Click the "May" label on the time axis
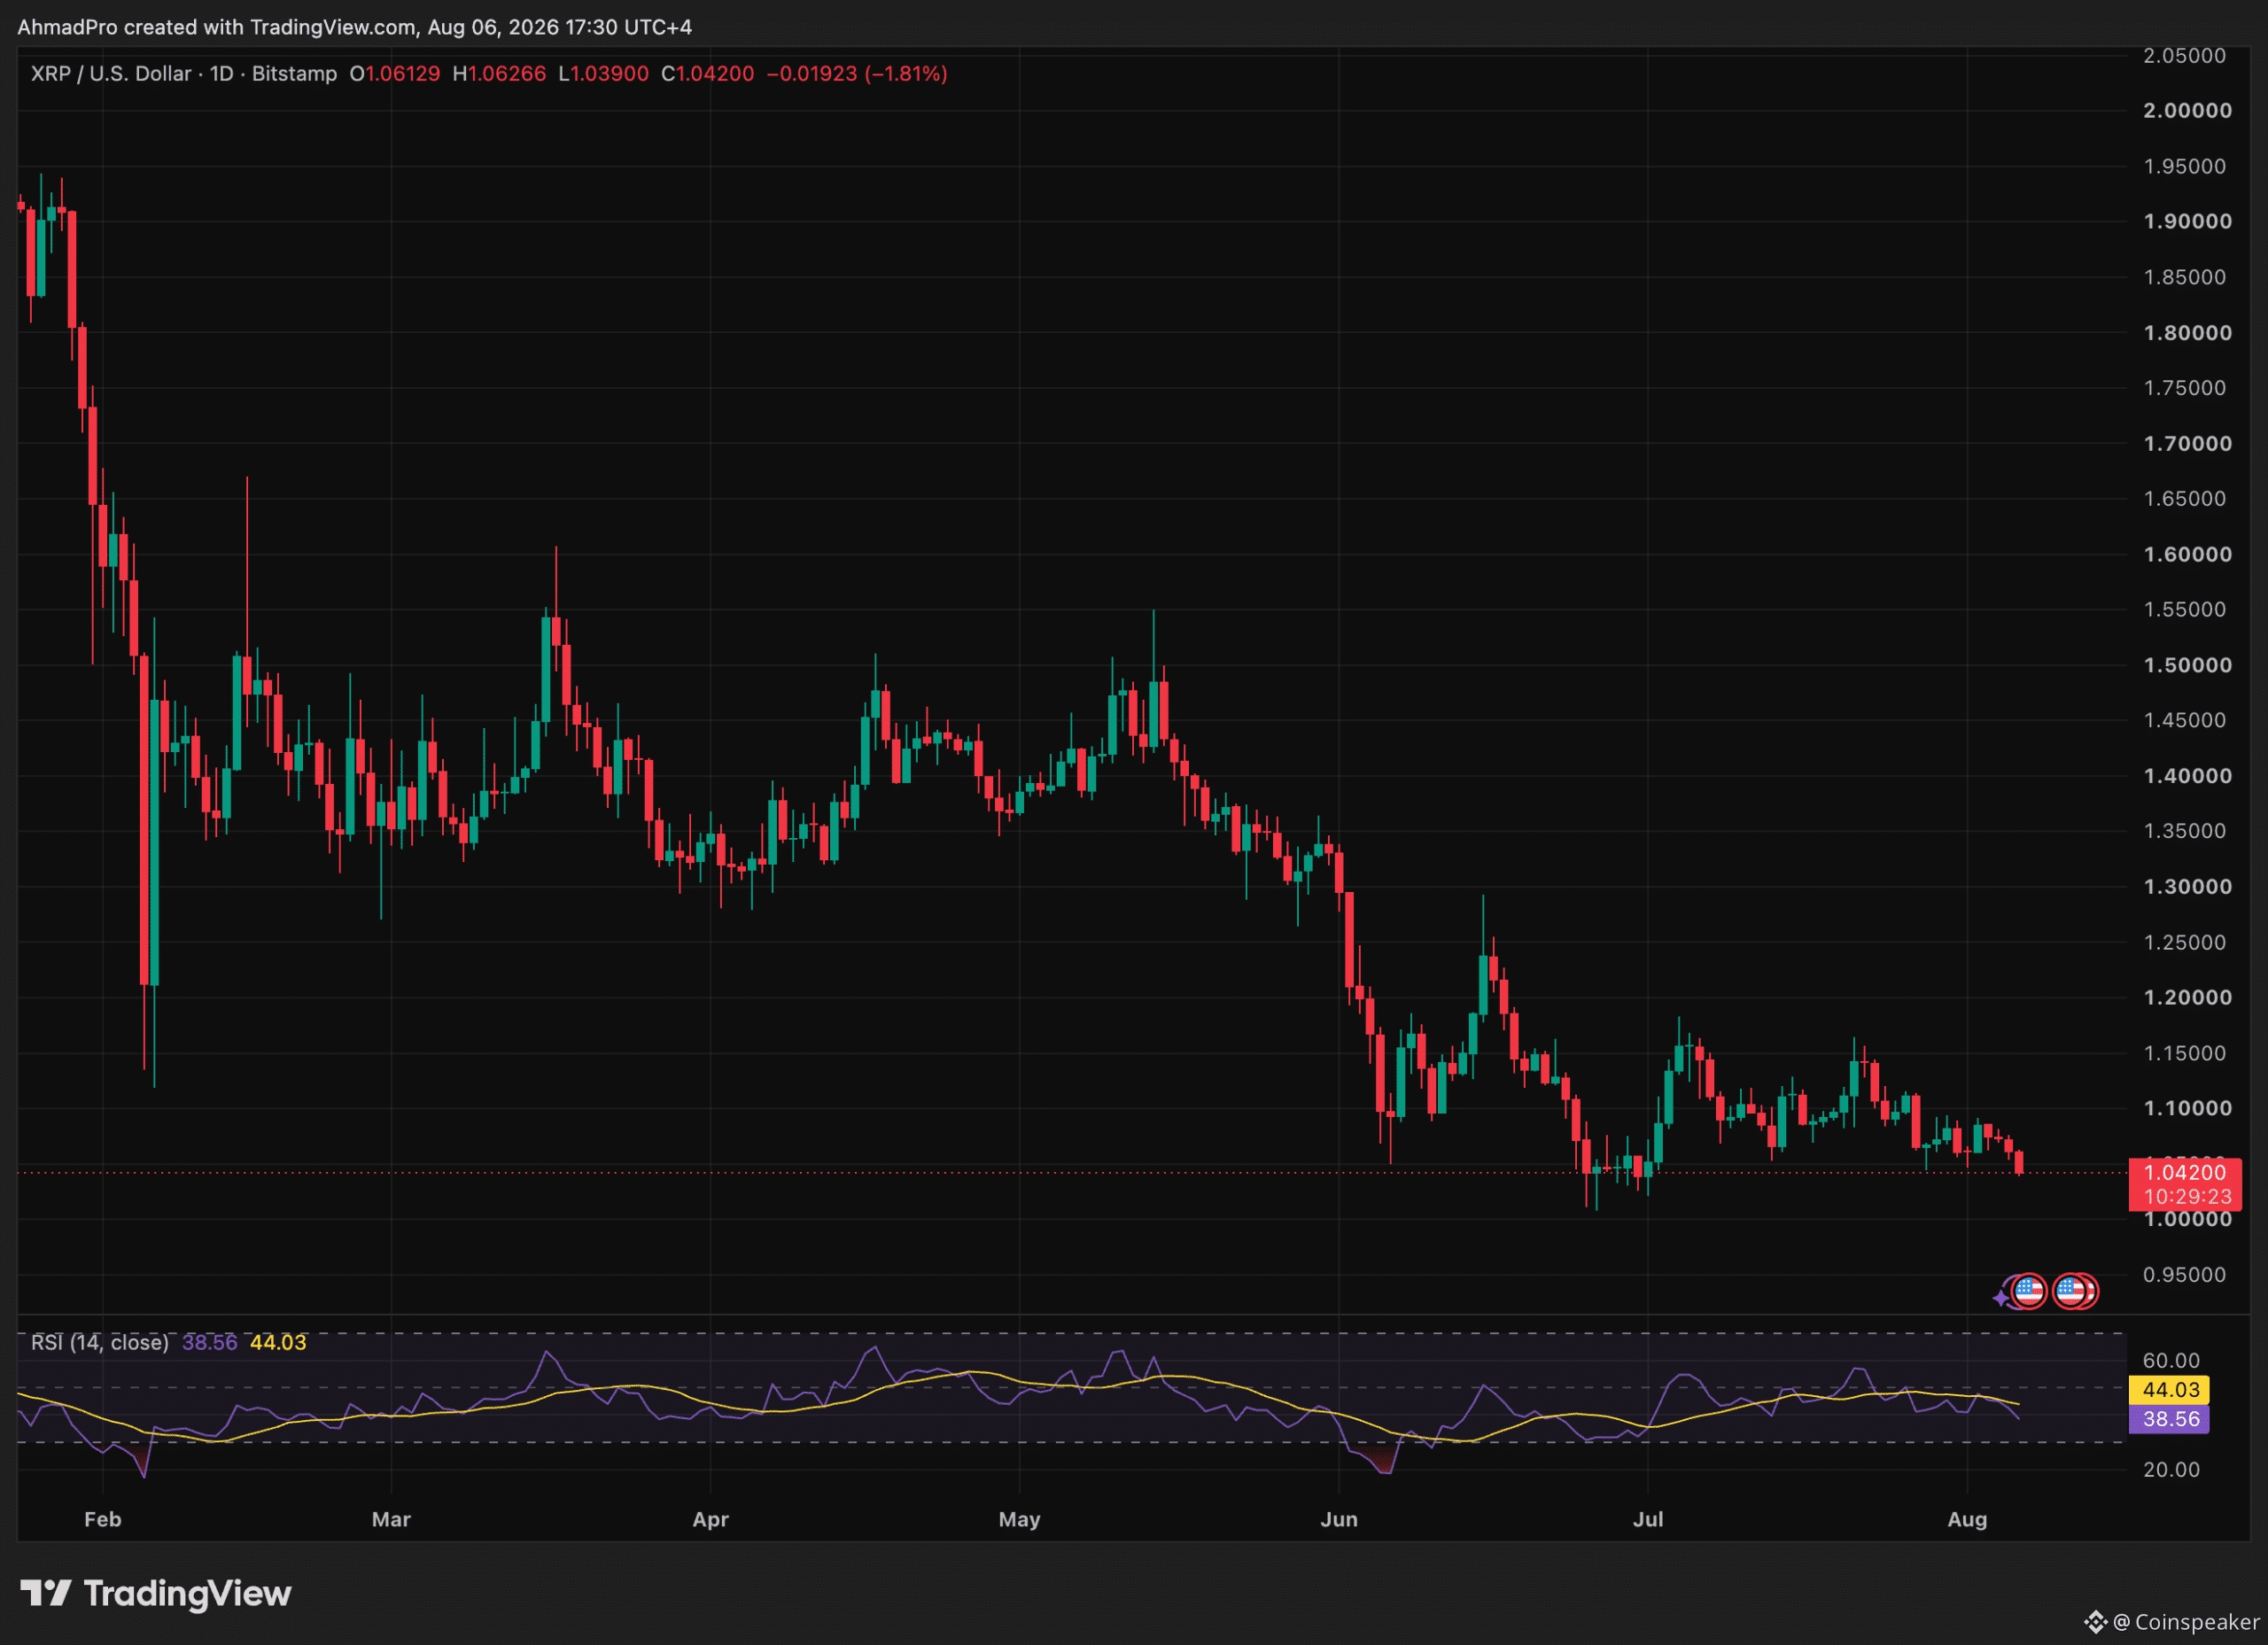This screenshot has height=1645, width=2268. pyautogui.click(x=1019, y=1519)
